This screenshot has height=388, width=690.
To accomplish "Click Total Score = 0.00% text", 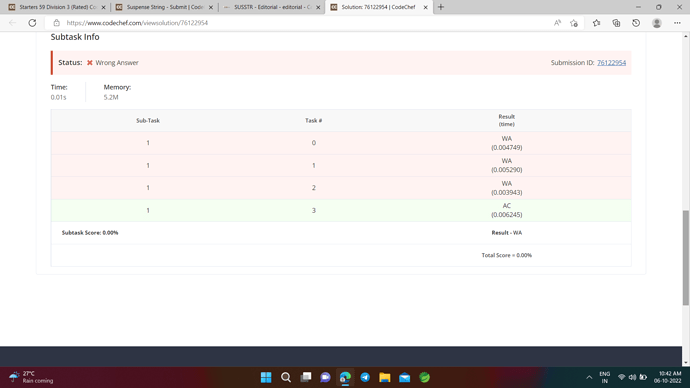I will click(506, 255).
